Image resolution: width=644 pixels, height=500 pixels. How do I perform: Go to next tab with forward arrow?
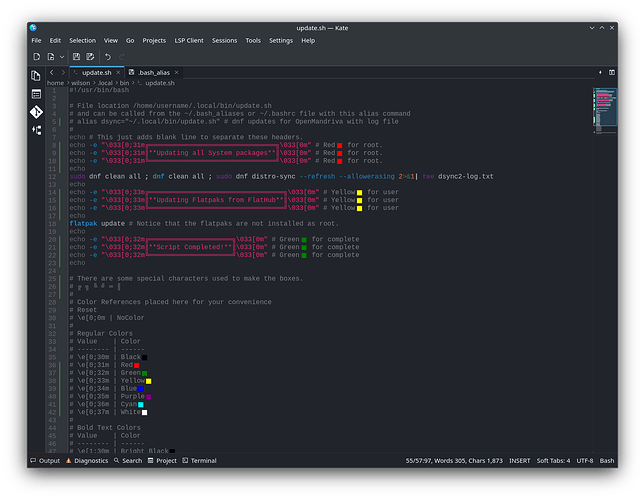[63, 72]
